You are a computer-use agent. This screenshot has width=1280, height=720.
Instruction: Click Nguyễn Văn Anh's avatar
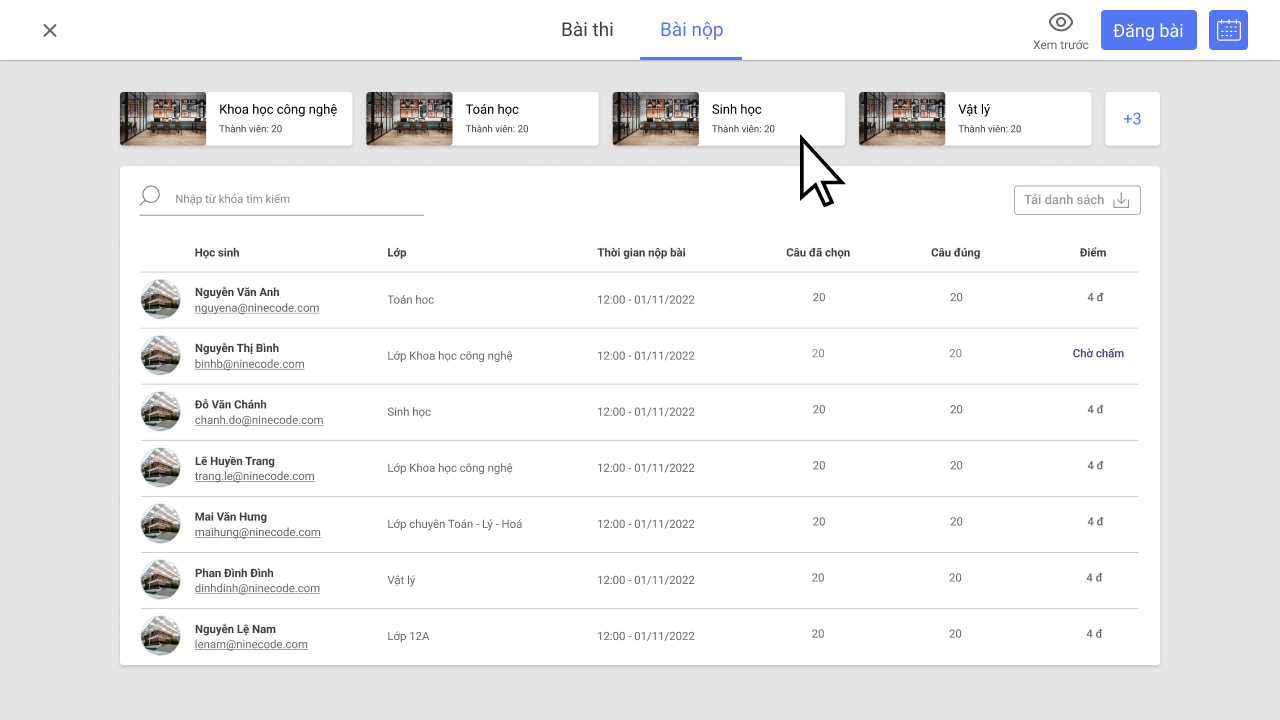161,299
